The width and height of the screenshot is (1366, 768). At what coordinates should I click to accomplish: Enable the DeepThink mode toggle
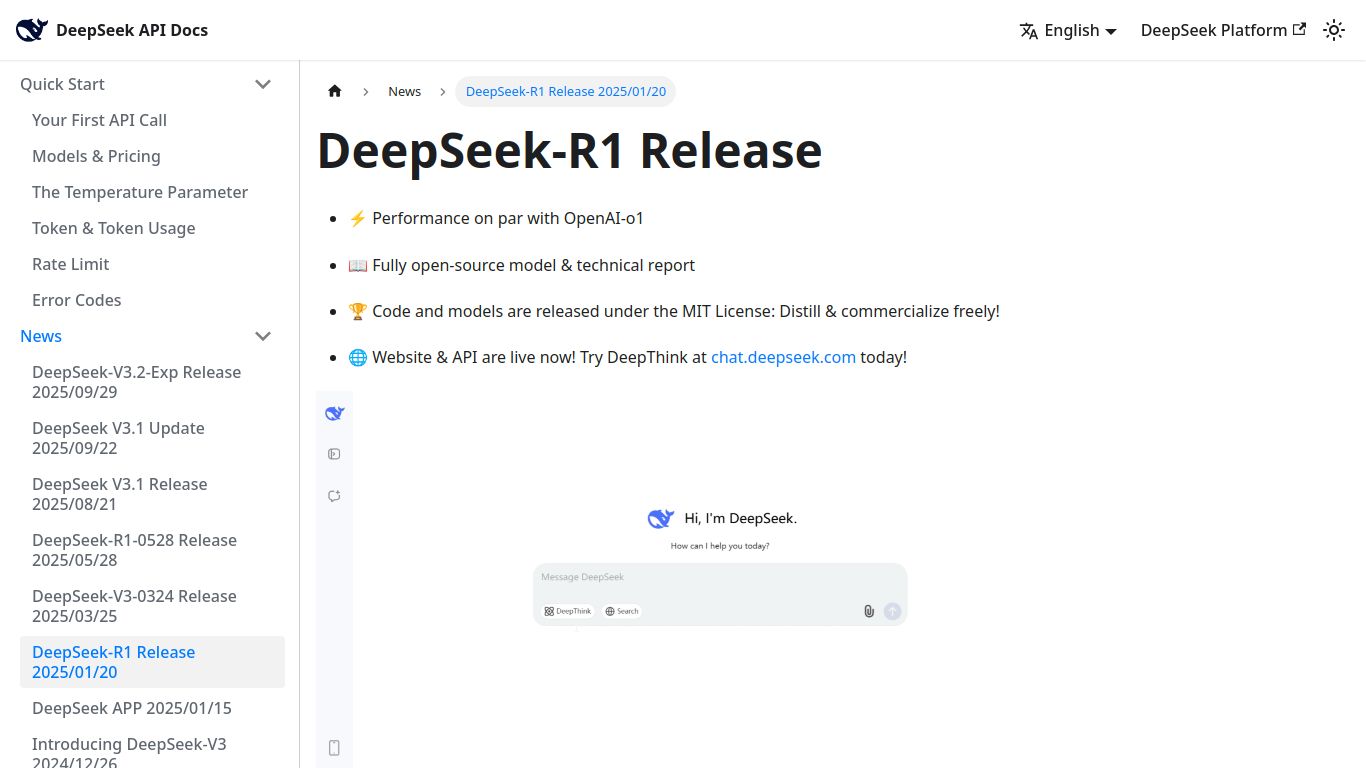(567, 611)
